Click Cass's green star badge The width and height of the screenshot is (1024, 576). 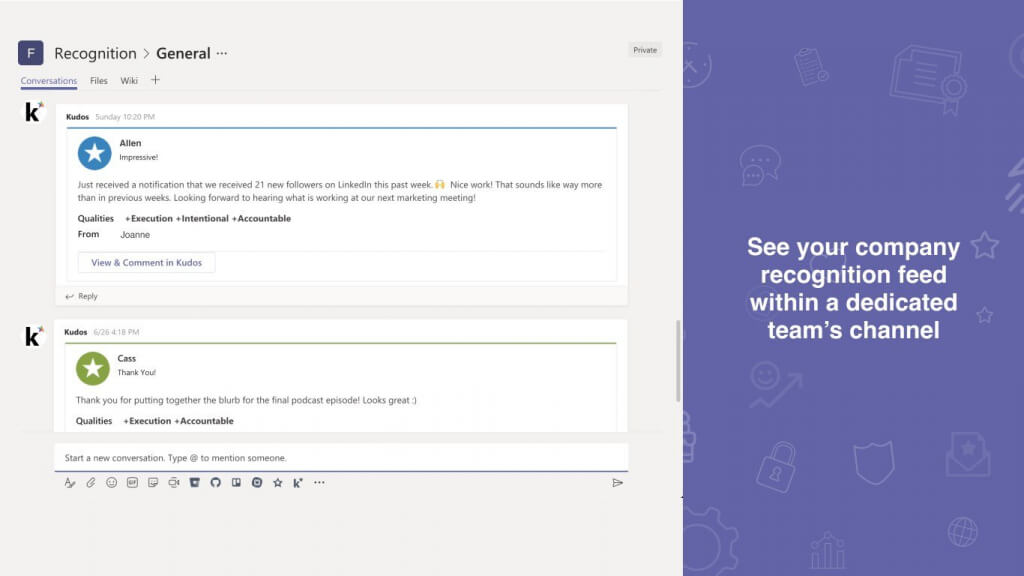[x=93, y=368]
